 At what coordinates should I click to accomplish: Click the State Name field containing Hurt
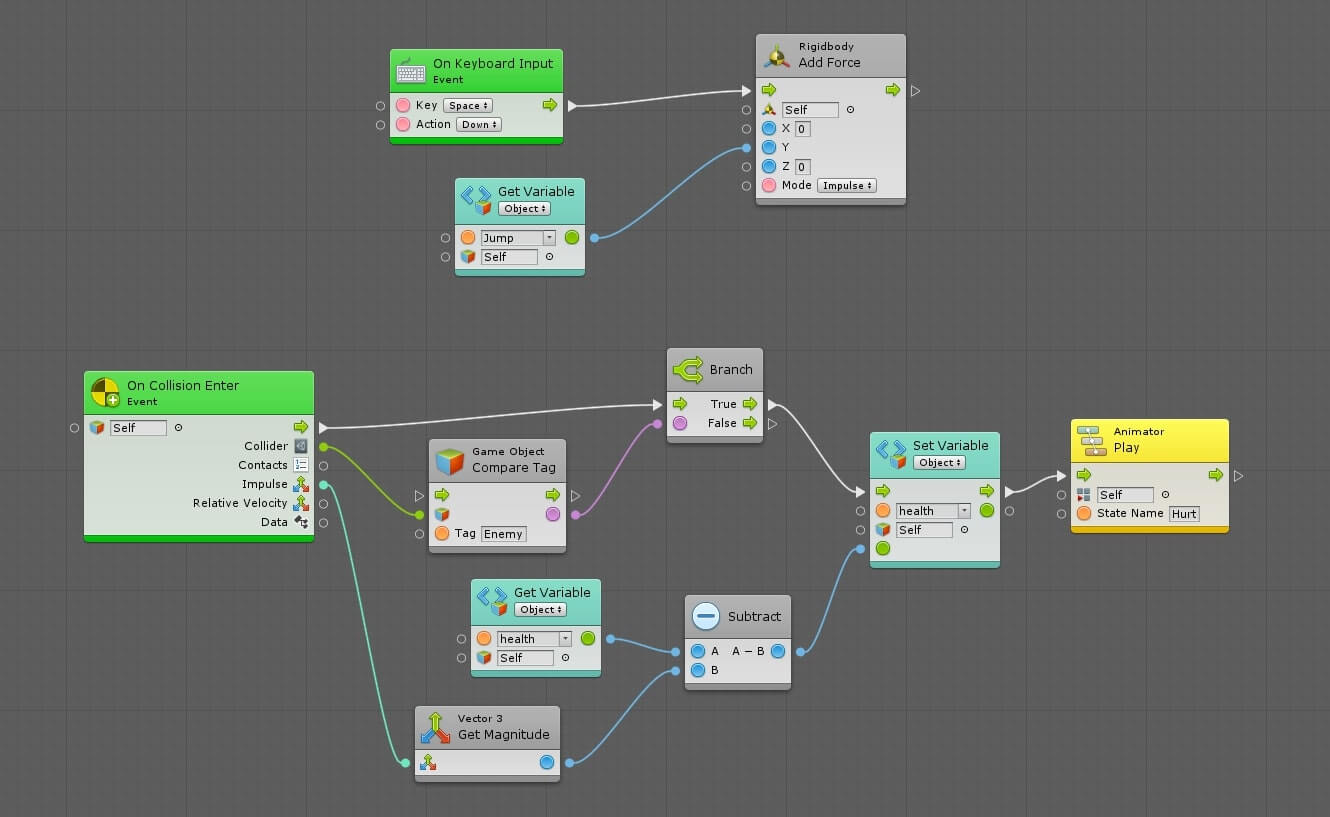(x=1184, y=514)
